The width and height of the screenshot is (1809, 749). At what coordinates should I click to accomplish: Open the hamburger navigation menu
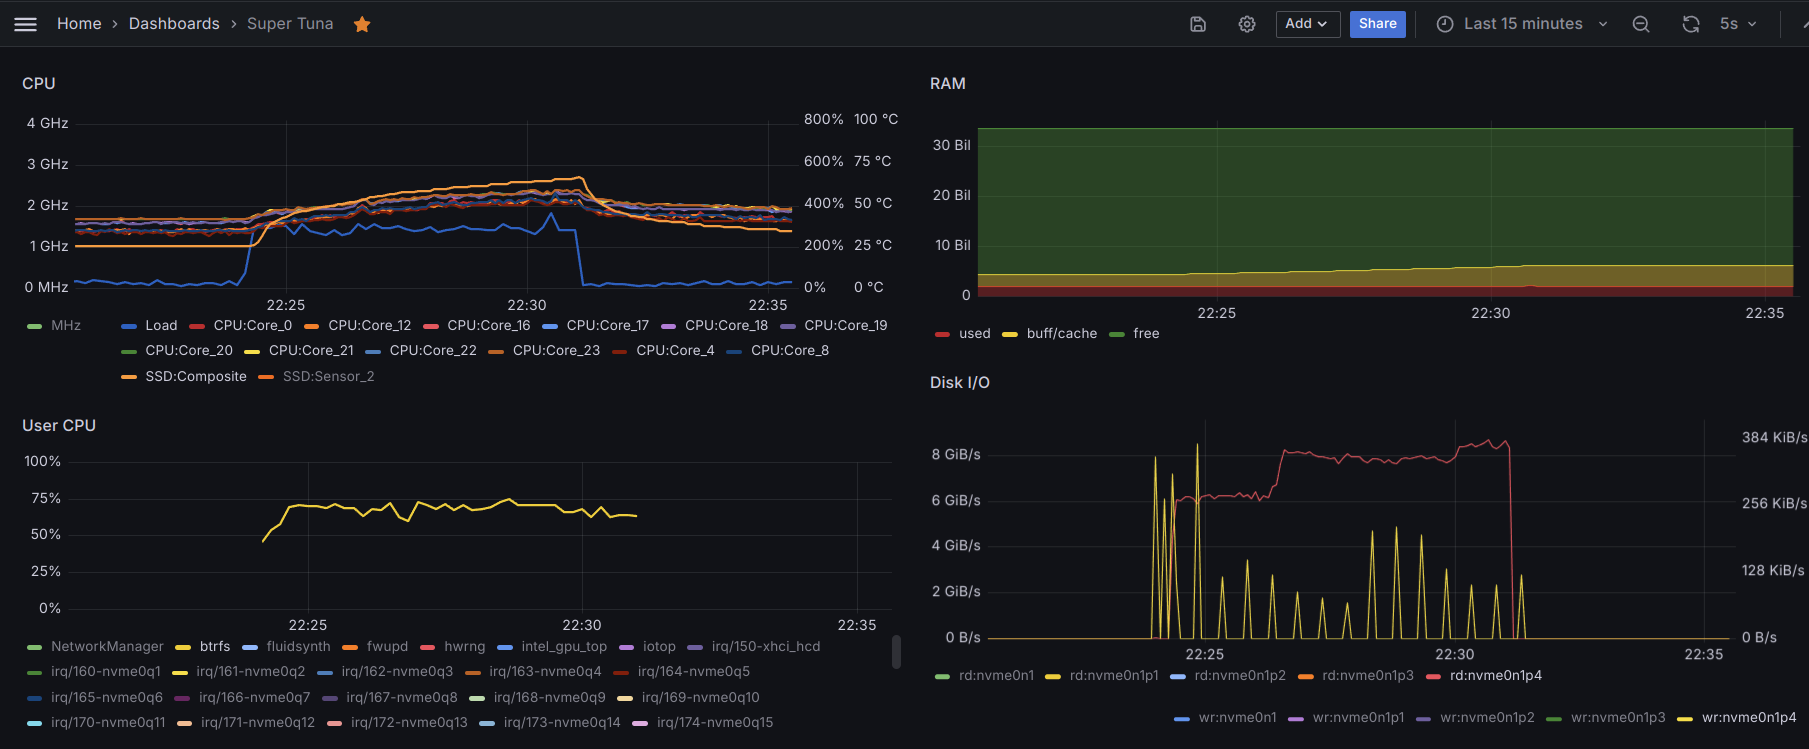click(25, 24)
